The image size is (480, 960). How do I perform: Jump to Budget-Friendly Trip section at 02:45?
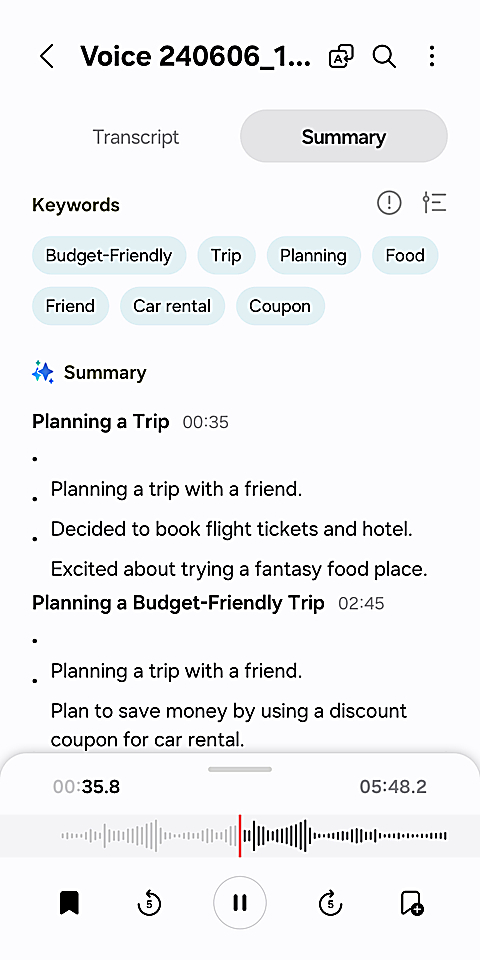(x=208, y=604)
